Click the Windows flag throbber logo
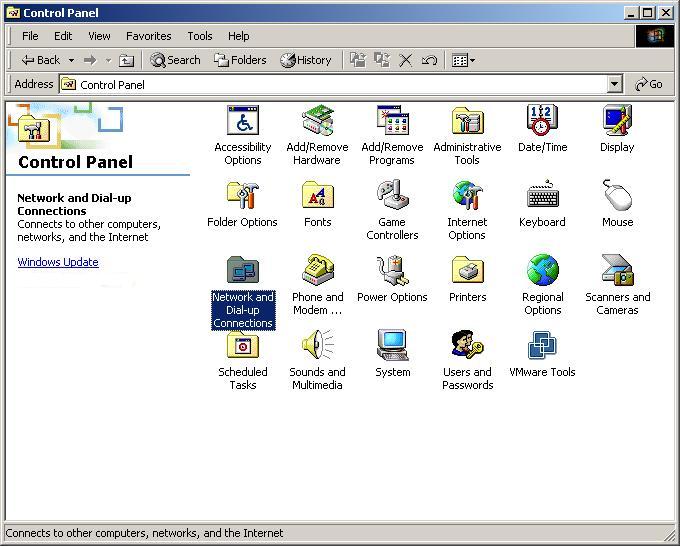 coord(655,36)
